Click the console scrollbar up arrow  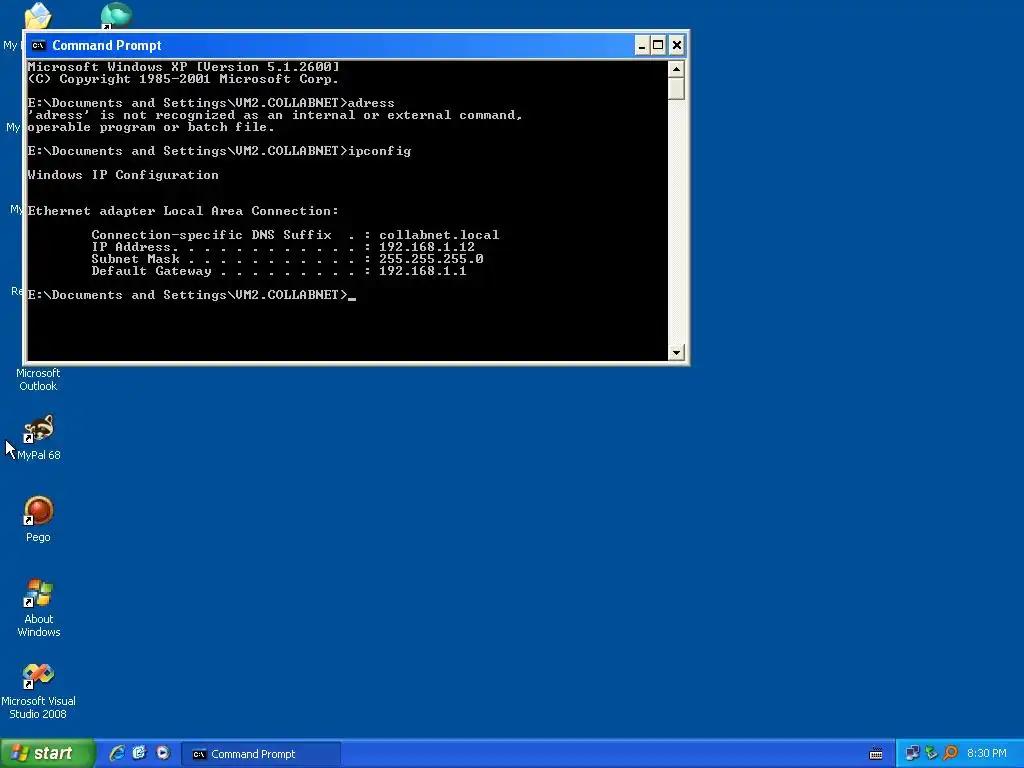click(676, 69)
